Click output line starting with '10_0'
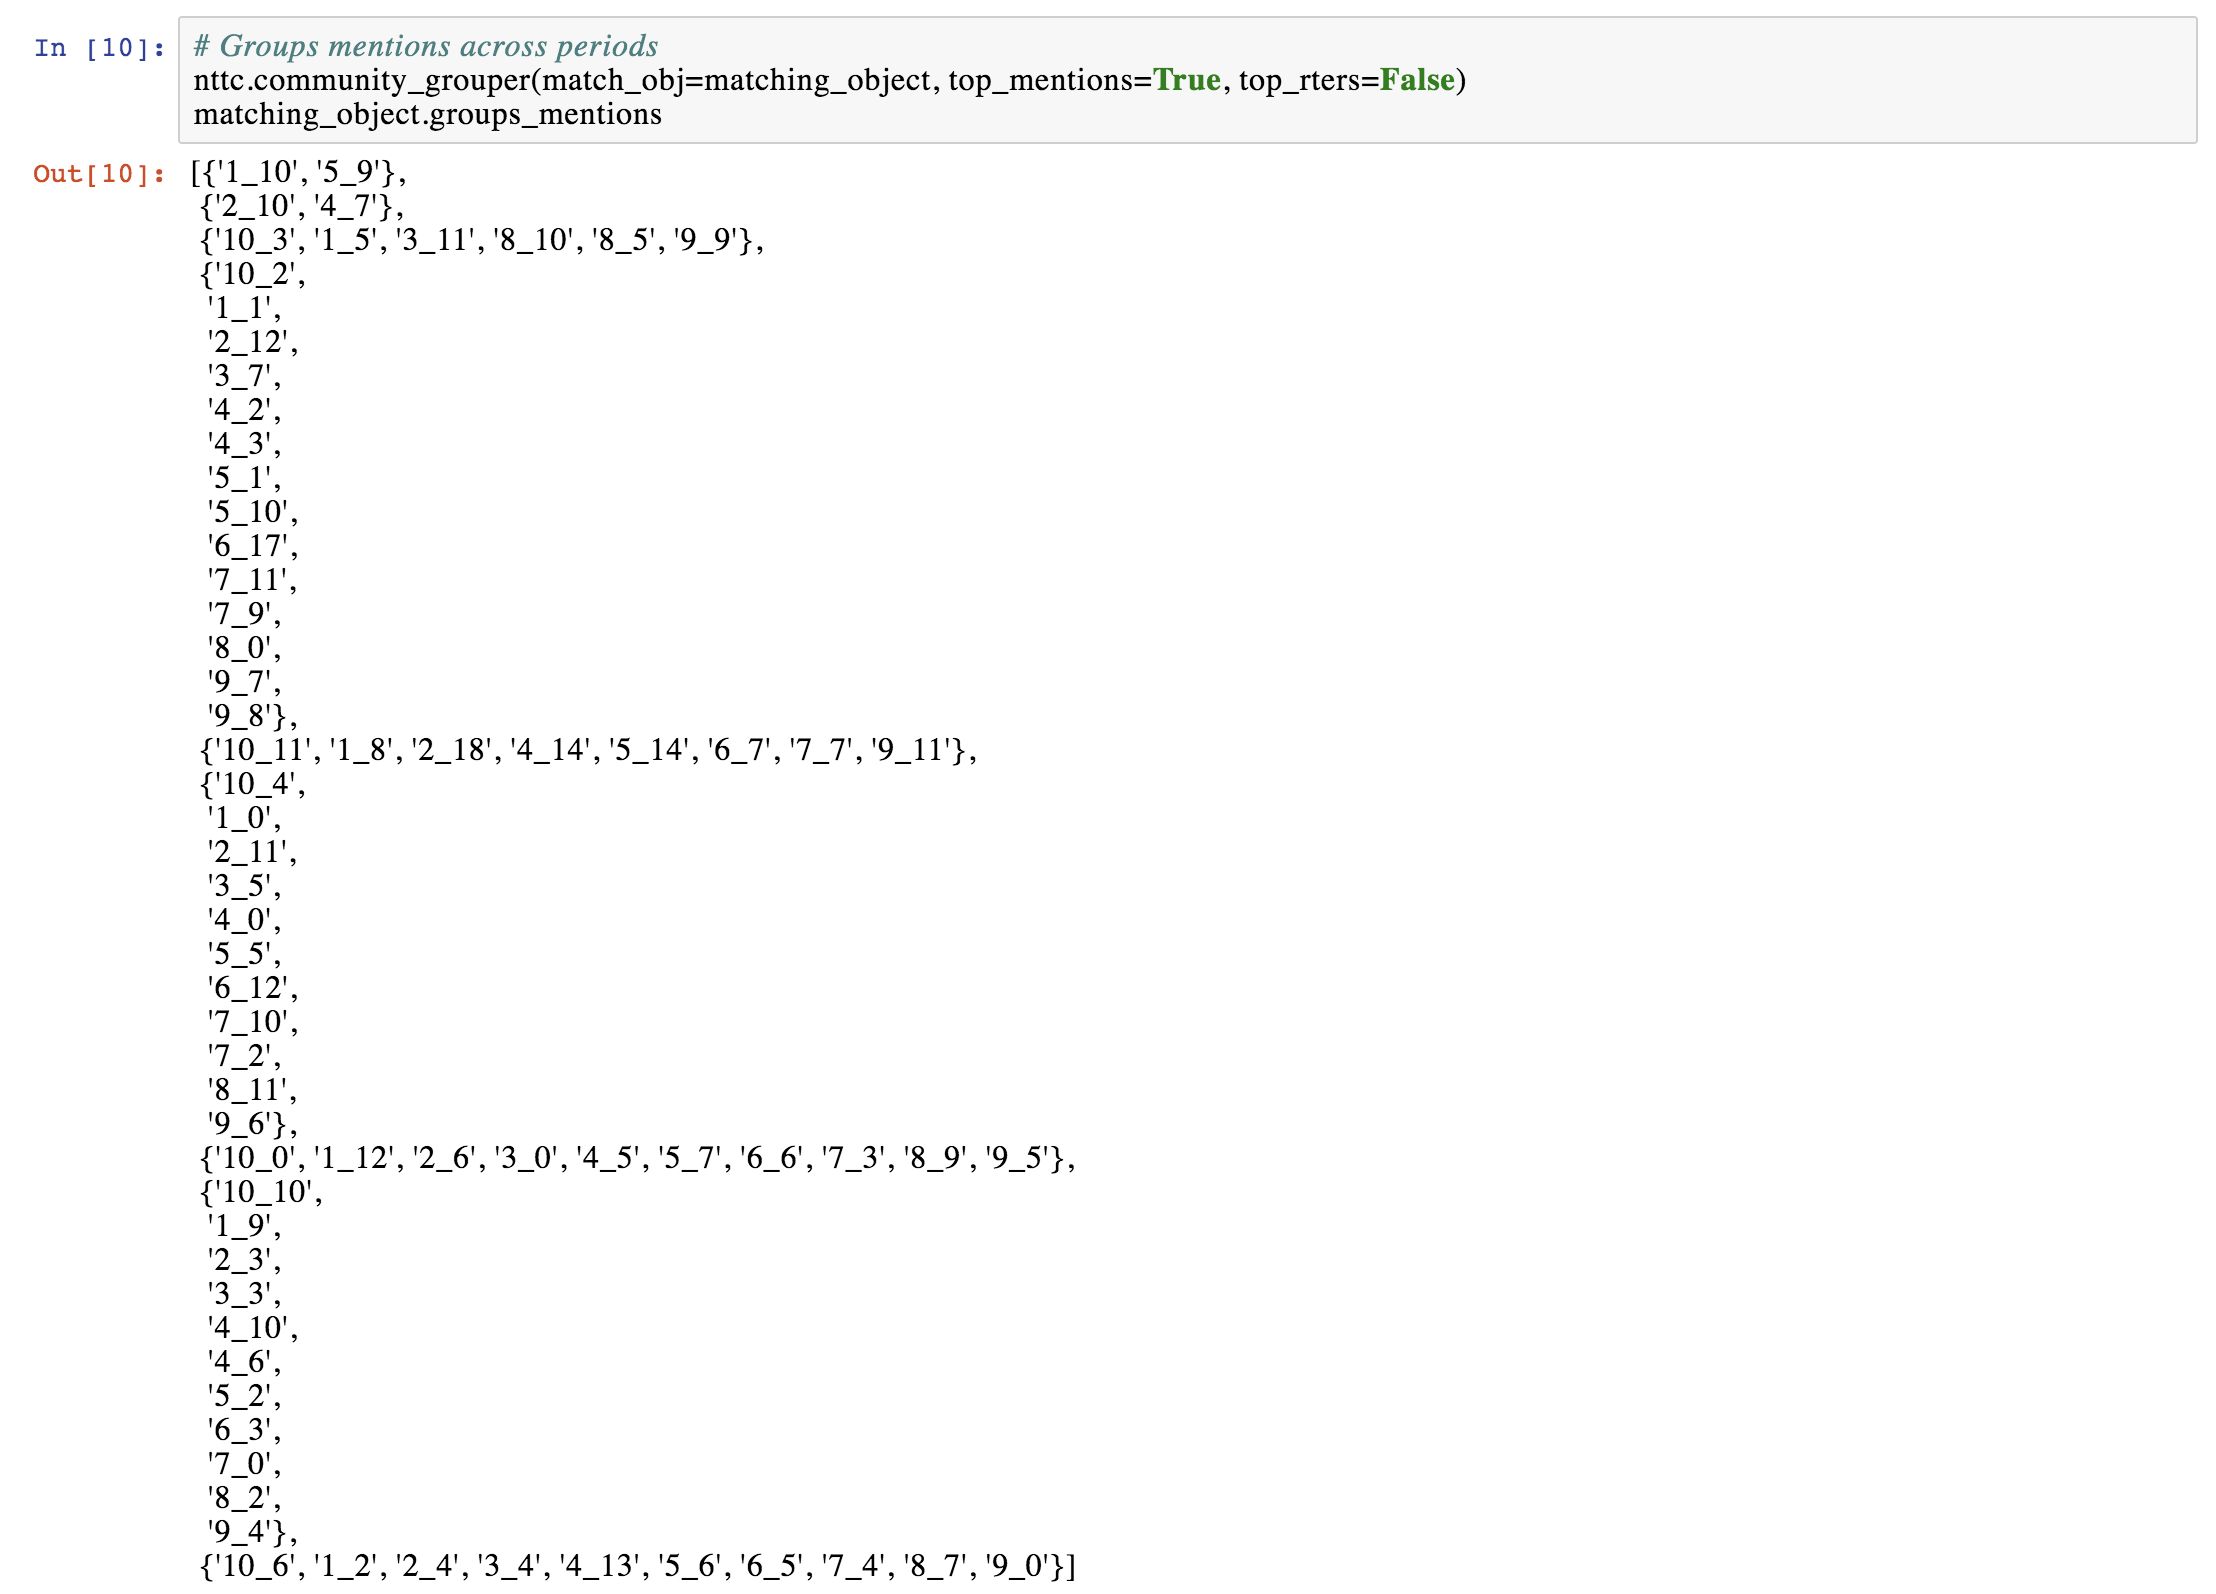 (x=636, y=1158)
